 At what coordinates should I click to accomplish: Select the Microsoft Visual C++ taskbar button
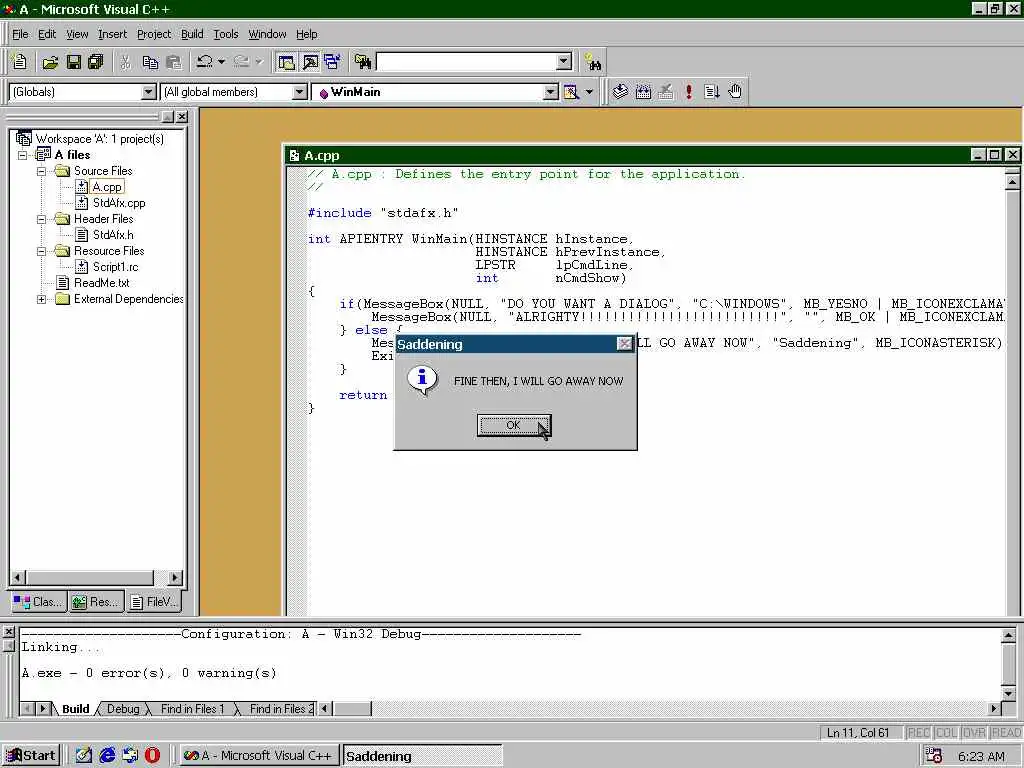(259, 756)
